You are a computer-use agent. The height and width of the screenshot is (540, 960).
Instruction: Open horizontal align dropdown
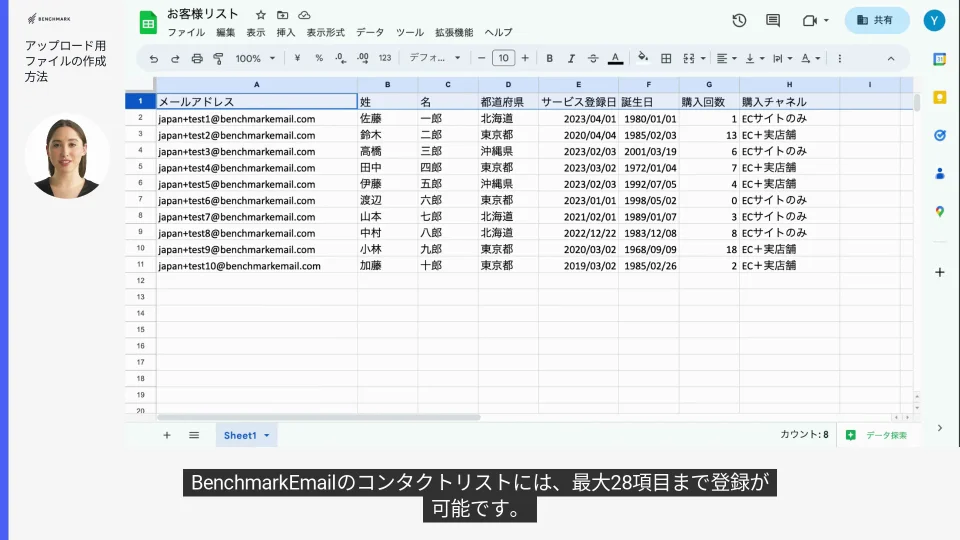726,58
